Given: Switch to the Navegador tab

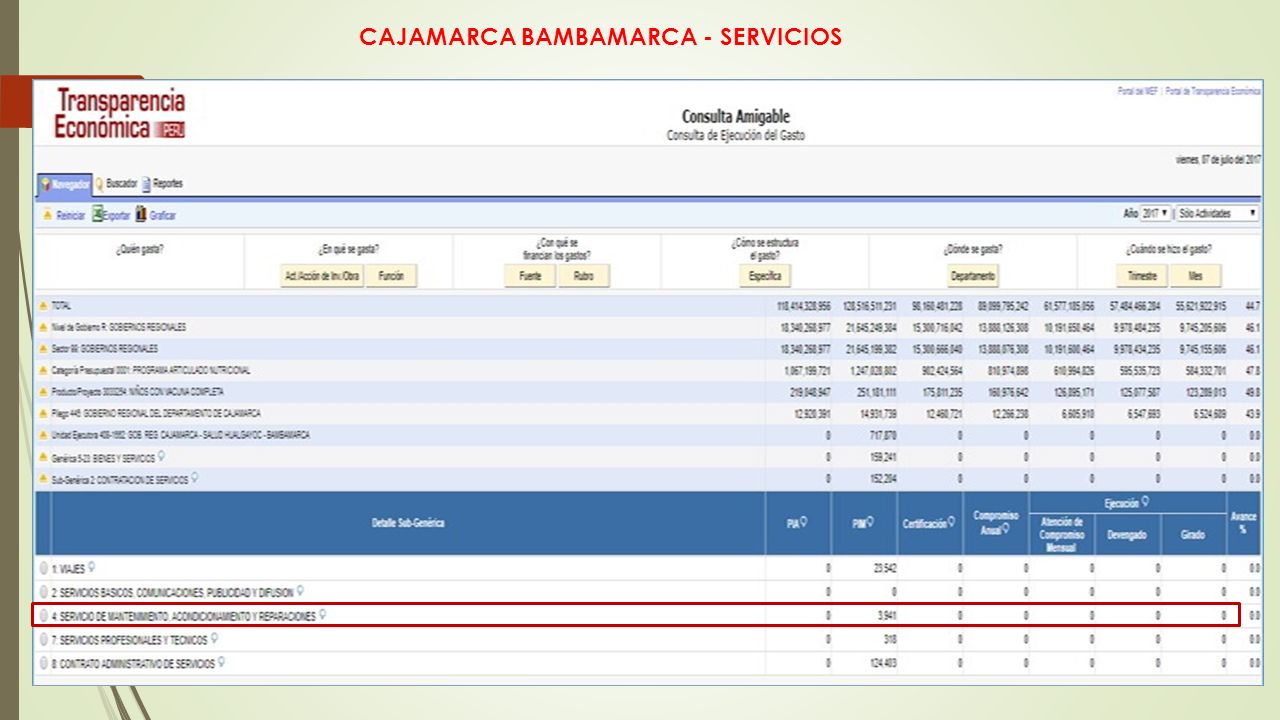Looking at the screenshot, I should 65,184.
